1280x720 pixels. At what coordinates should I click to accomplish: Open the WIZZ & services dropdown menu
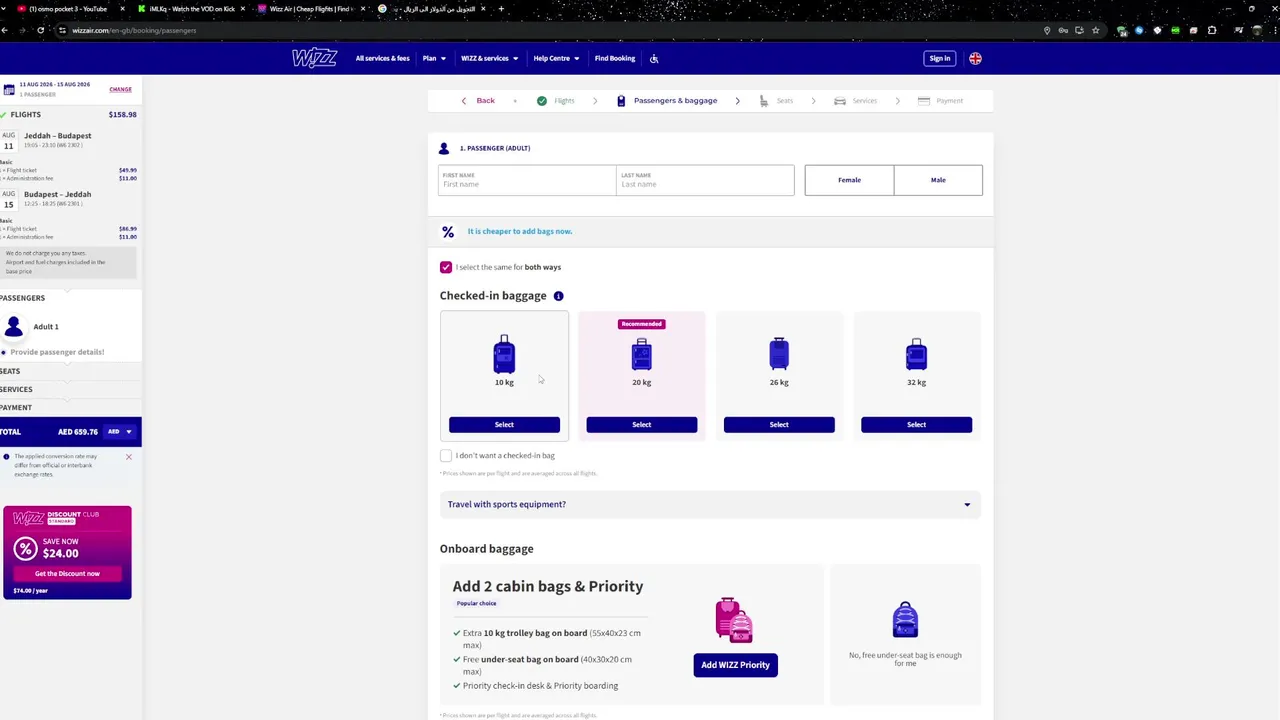click(x=489, y=58)
